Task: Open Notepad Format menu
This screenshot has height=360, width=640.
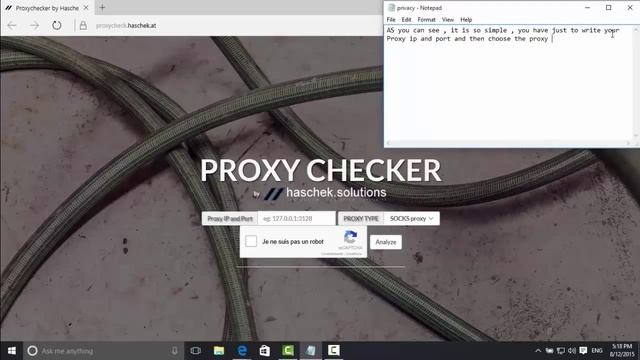Action: [x=427, y=20]
